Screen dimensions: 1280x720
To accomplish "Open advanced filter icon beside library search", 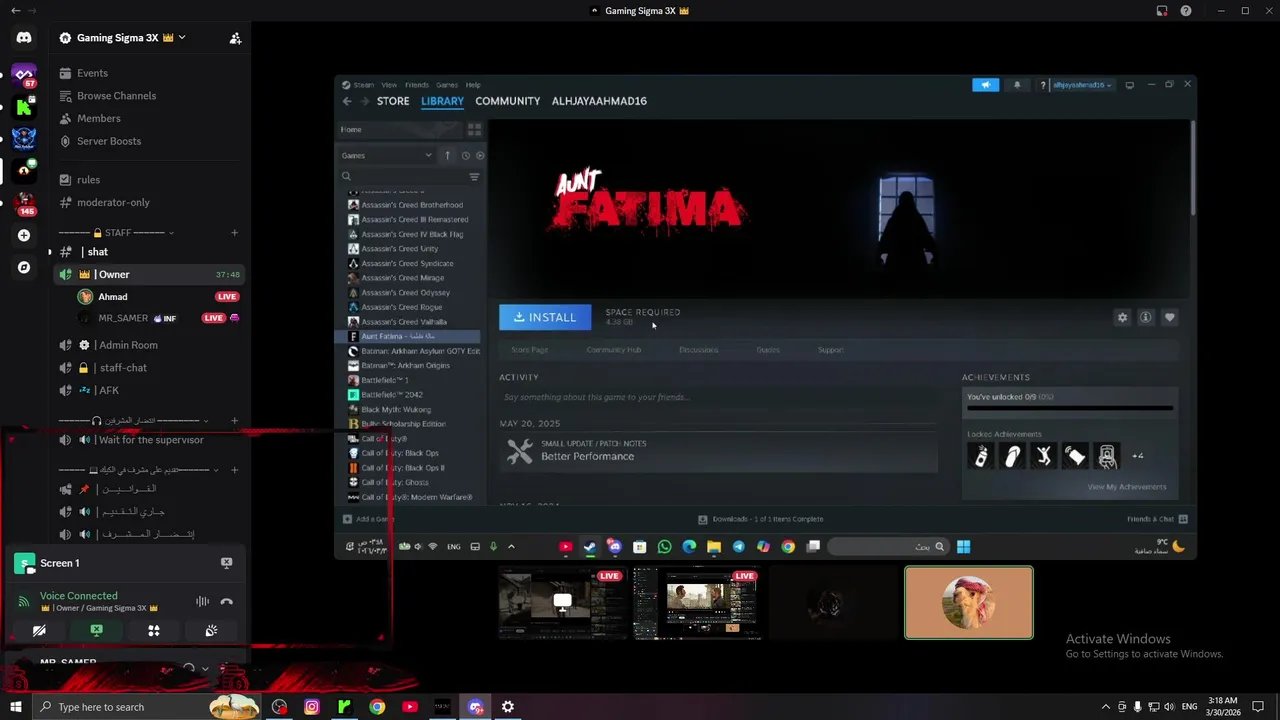I will (x=474, y=177).
